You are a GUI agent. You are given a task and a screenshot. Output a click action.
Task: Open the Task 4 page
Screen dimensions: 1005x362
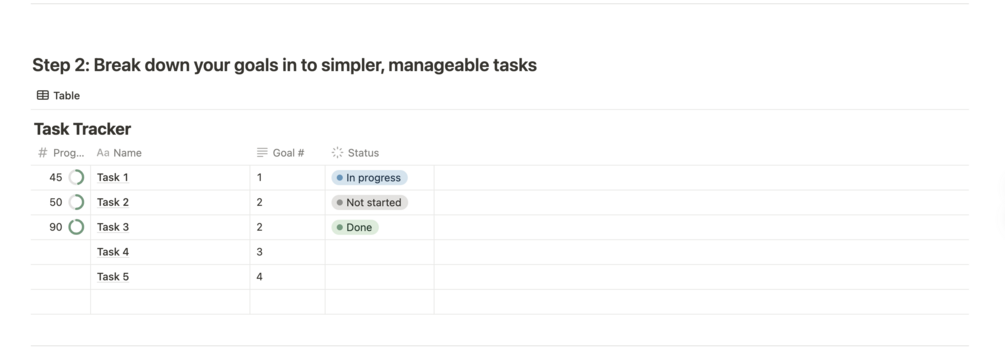pyautogui.click(x=113, y=252)
